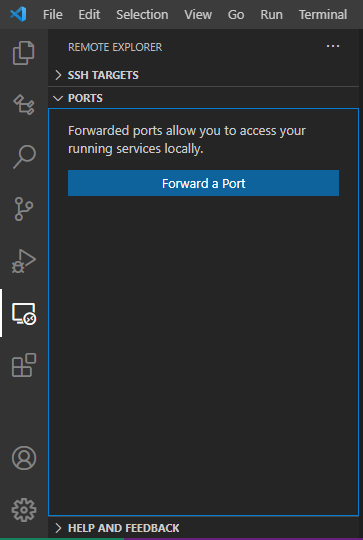Open the Edit menu
363x540 pixels.
coord(89,14)
